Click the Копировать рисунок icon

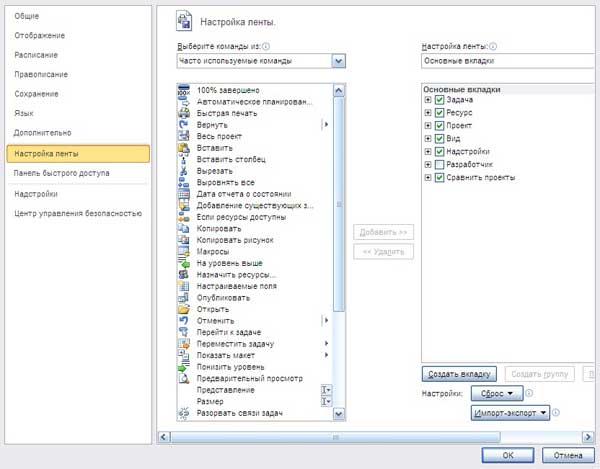[x=184, y=240]
